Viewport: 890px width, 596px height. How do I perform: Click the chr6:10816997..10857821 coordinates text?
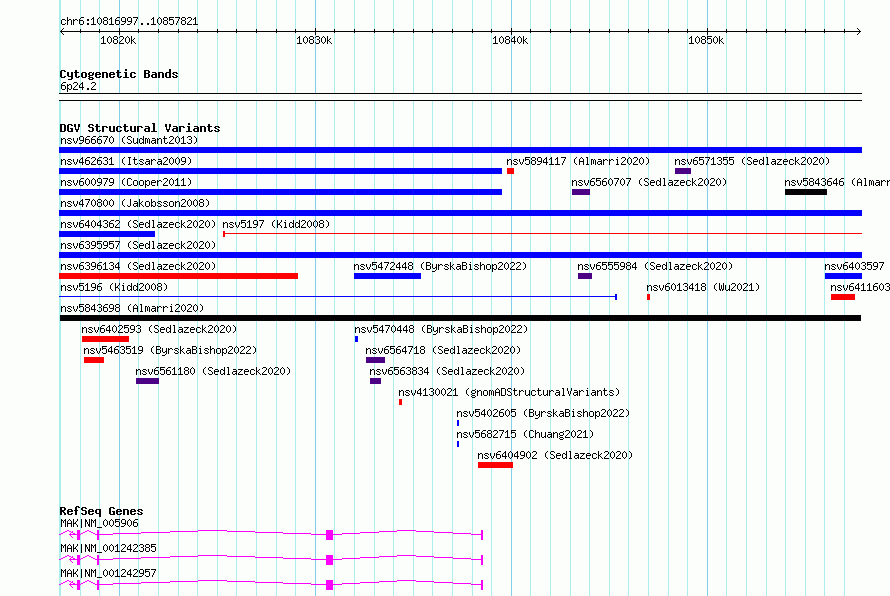(x=129, y=22)
